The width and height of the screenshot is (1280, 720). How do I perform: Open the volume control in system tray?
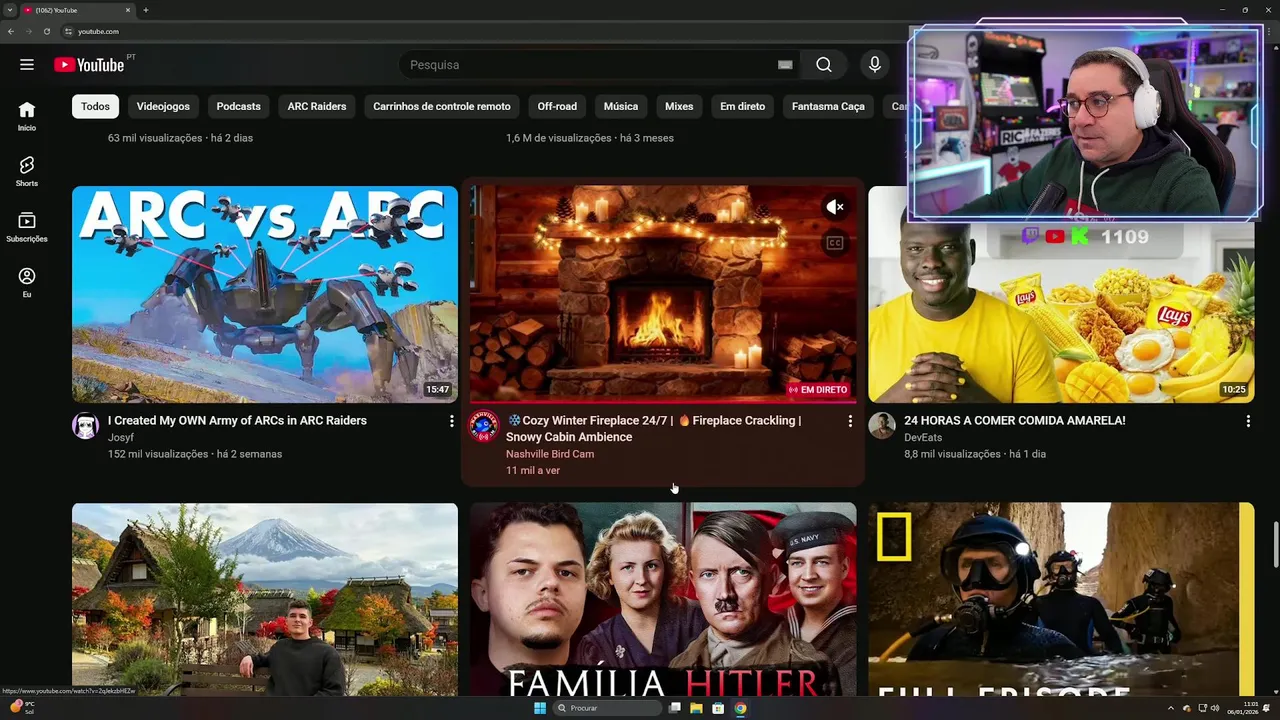click(x=1215, y=708)
